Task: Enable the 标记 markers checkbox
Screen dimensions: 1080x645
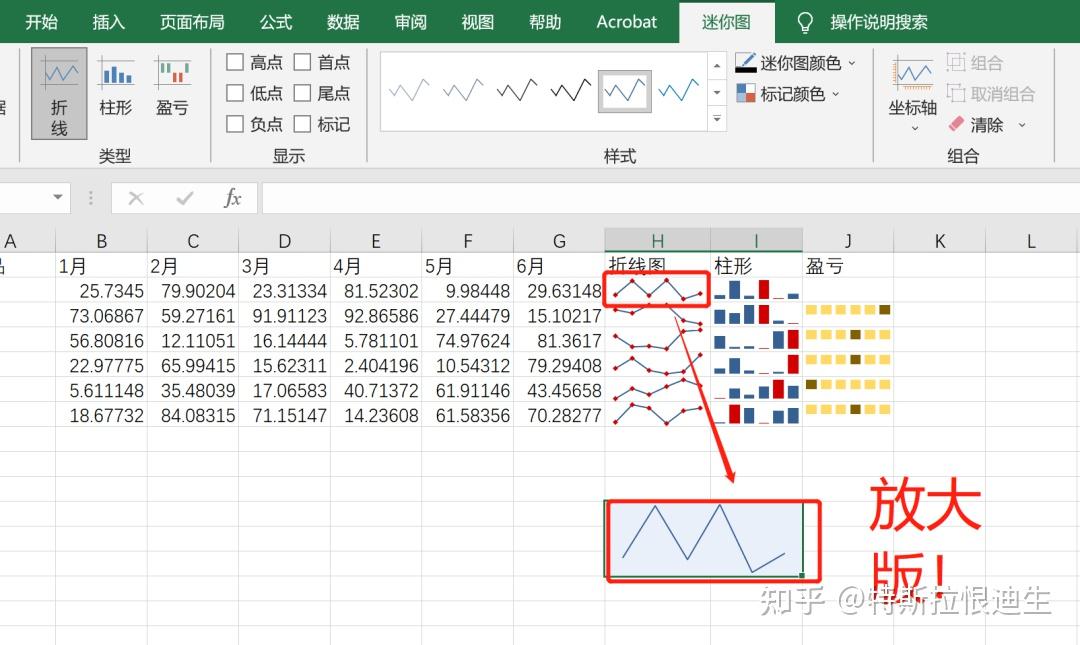Action: pyautogui.click(x=302, y=124)
